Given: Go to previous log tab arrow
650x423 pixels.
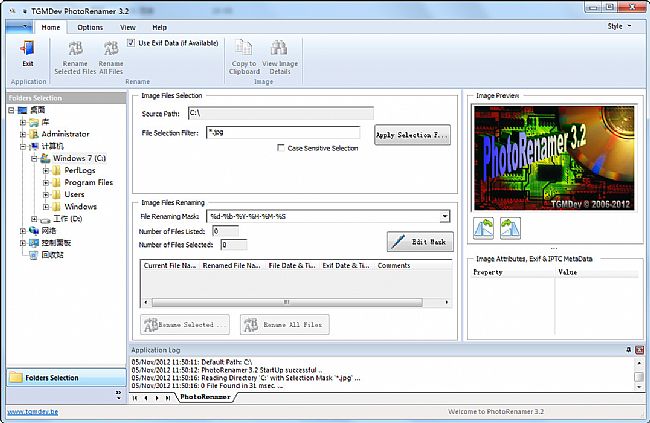Looking at the screenshot, I should point(146,398).
